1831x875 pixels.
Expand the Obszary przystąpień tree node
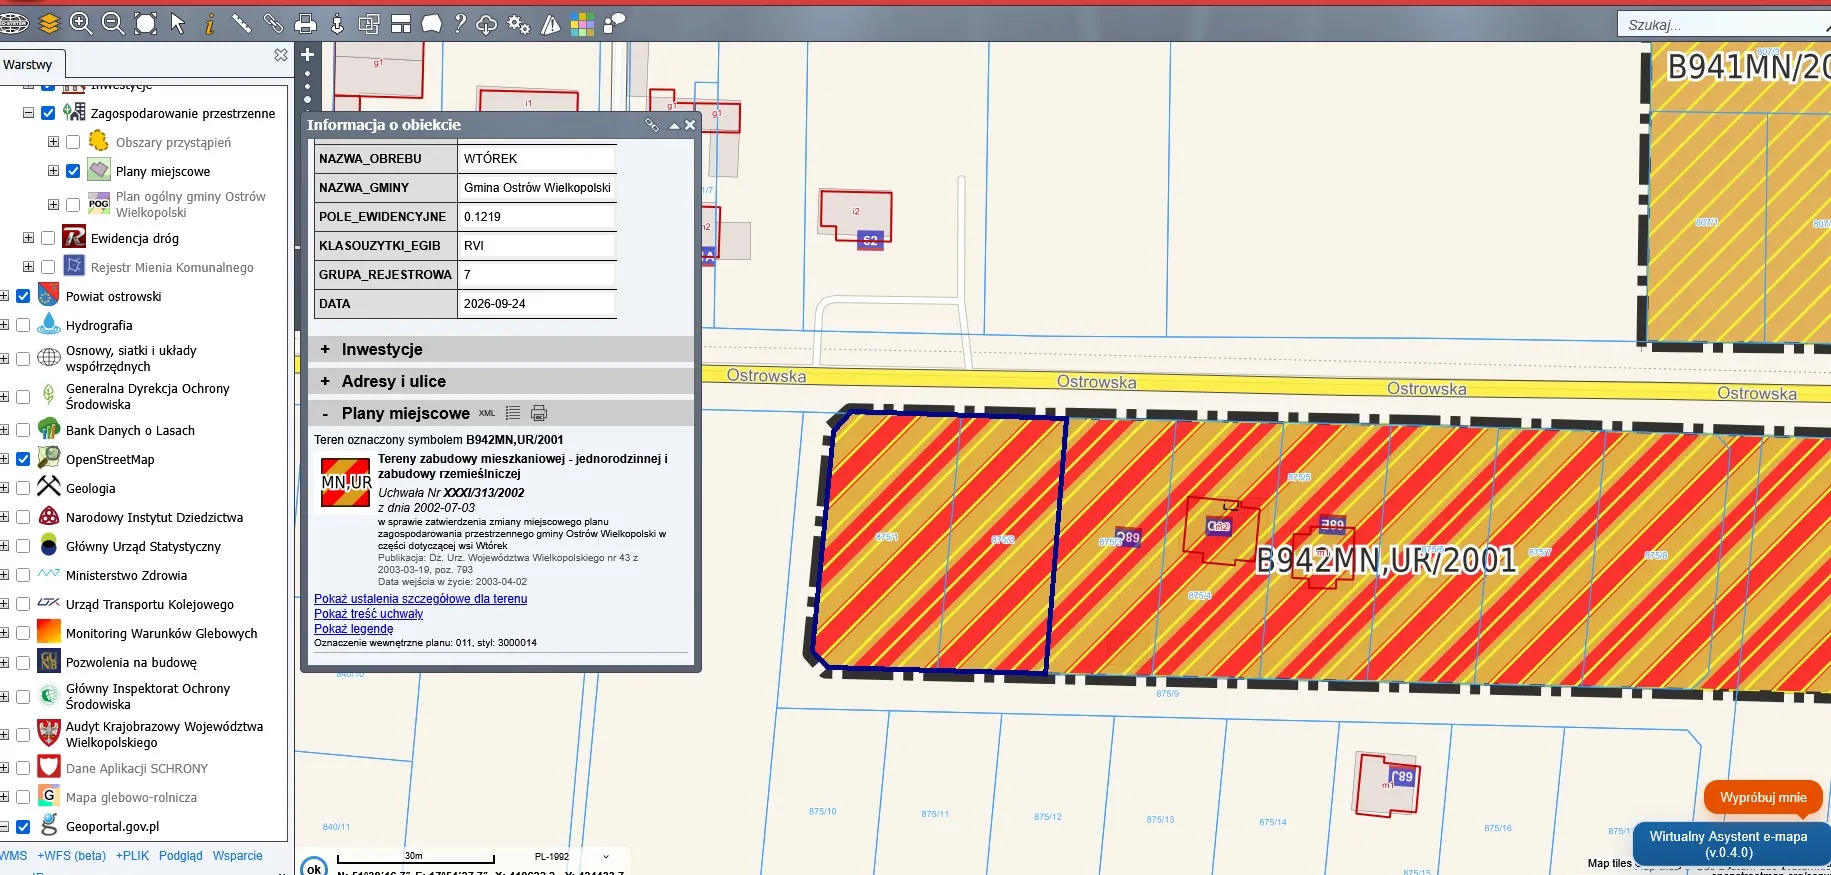coord(54,142)
